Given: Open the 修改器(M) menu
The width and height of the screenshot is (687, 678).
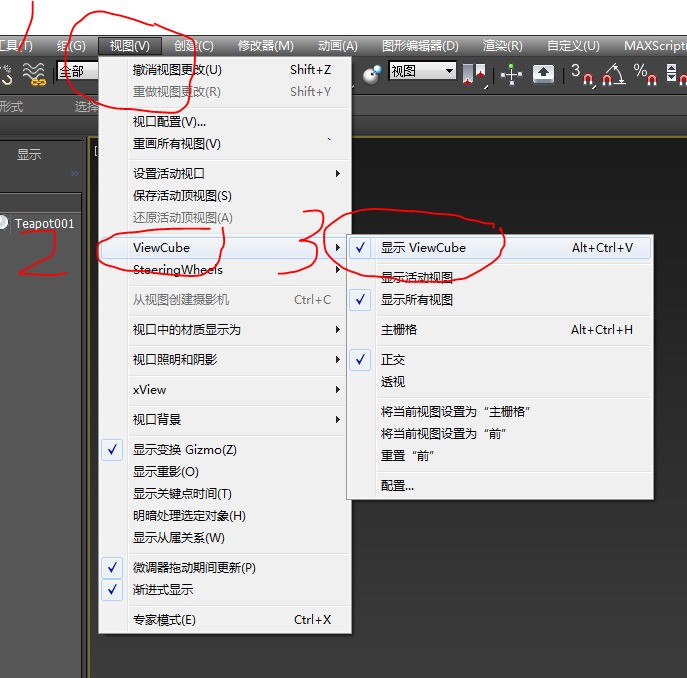Looking at the screenshot, I should pos(265,46).
